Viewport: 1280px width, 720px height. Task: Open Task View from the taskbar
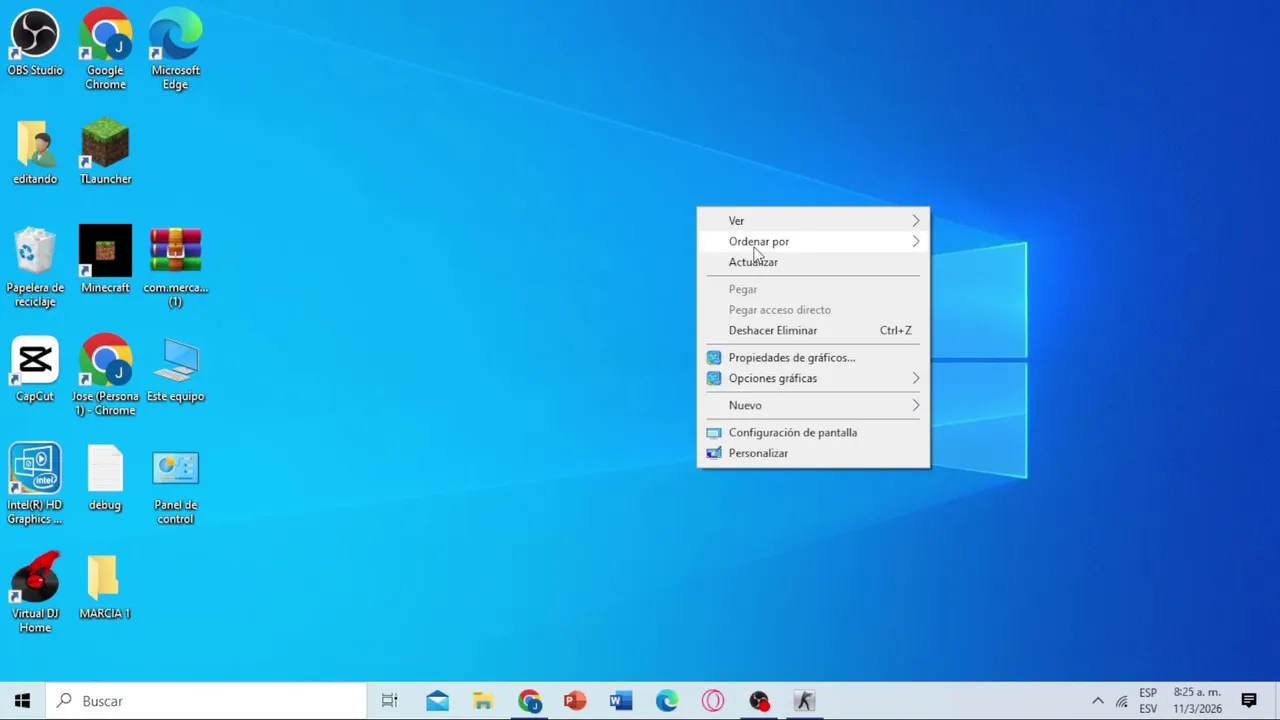[x=390, y=701]
